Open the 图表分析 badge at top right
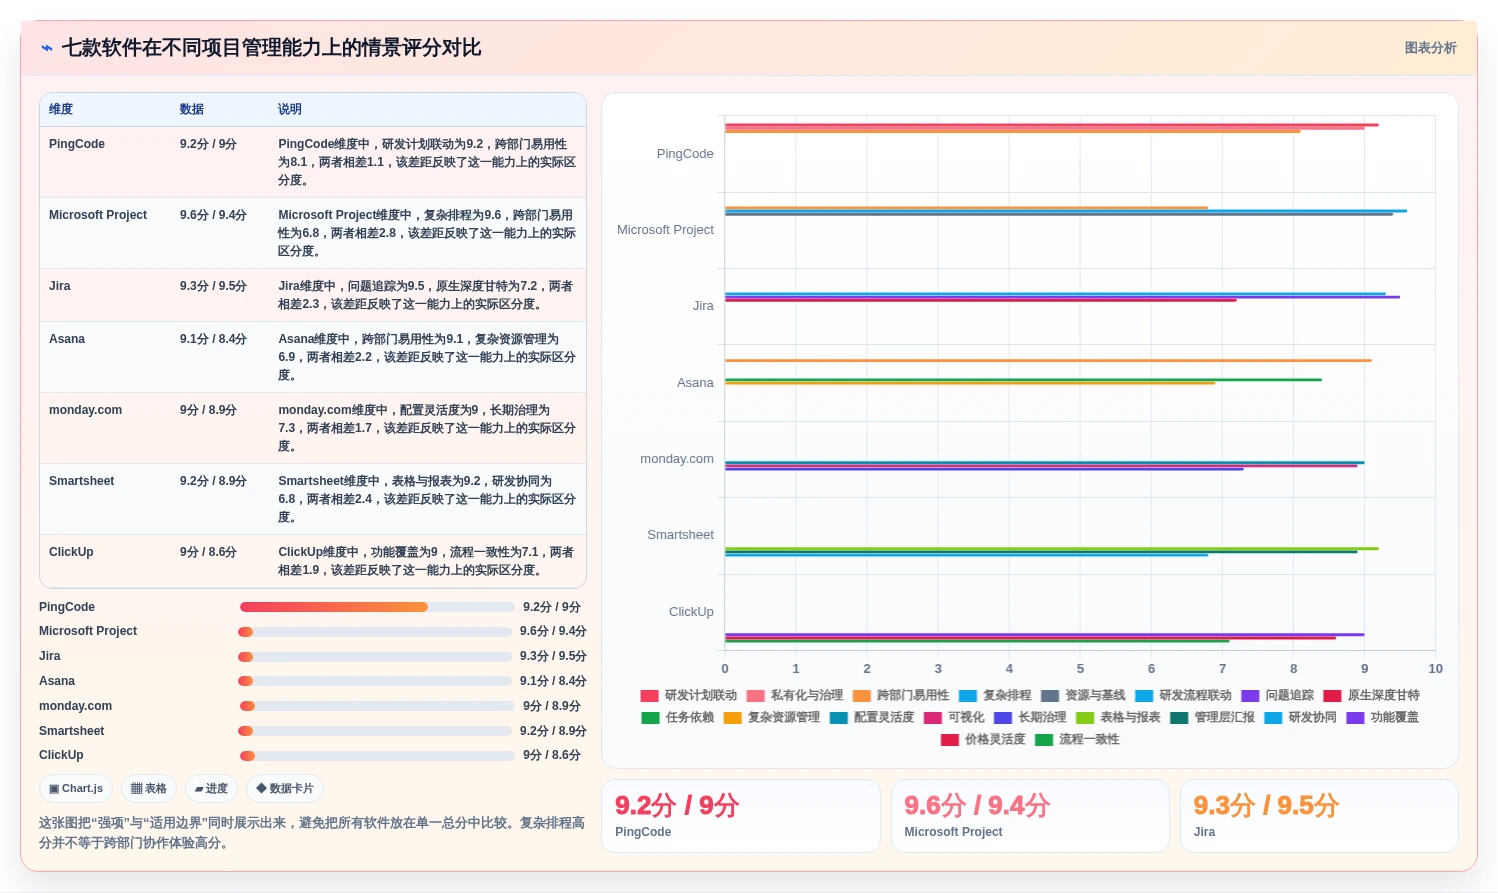The height and width of the screenshot is (893, 1498). pyautogui.click(x=1430, y=48)
